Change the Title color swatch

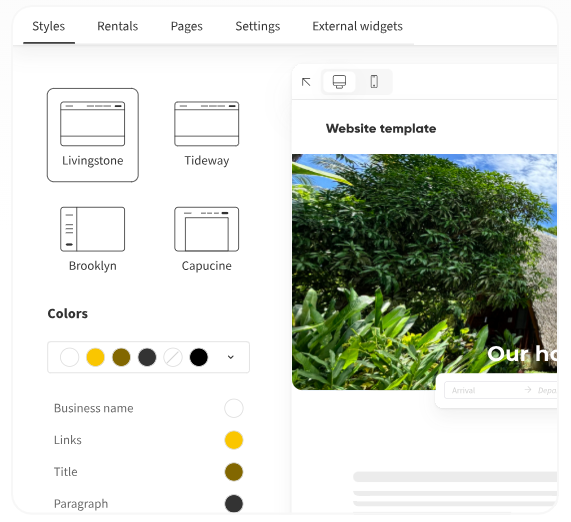click(x=233, y=472)
